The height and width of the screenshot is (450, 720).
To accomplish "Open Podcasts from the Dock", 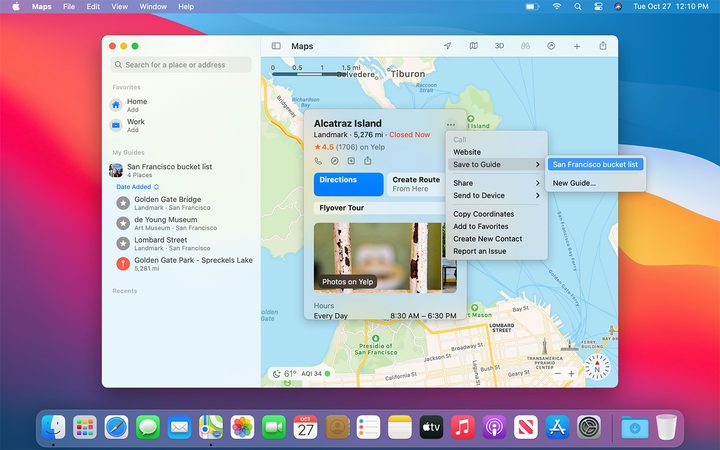I will (x=494, y=428).
